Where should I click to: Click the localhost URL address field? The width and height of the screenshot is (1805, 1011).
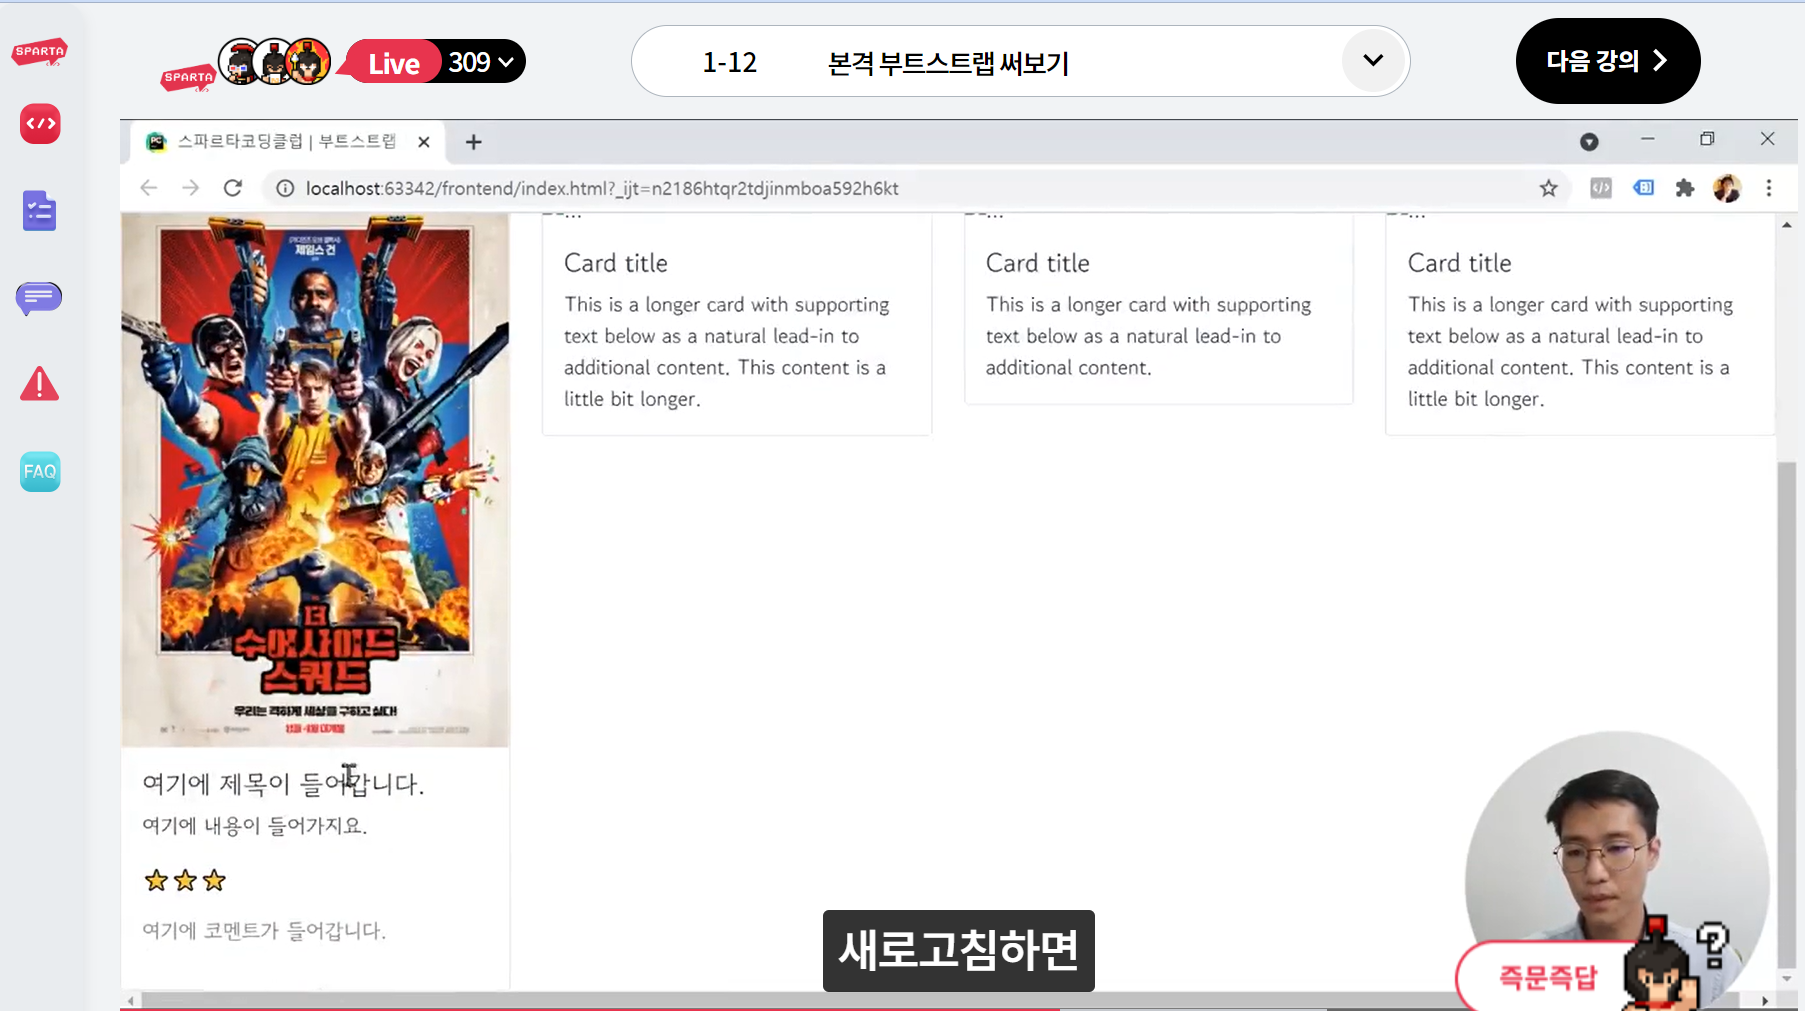click(x=602, y=188)
